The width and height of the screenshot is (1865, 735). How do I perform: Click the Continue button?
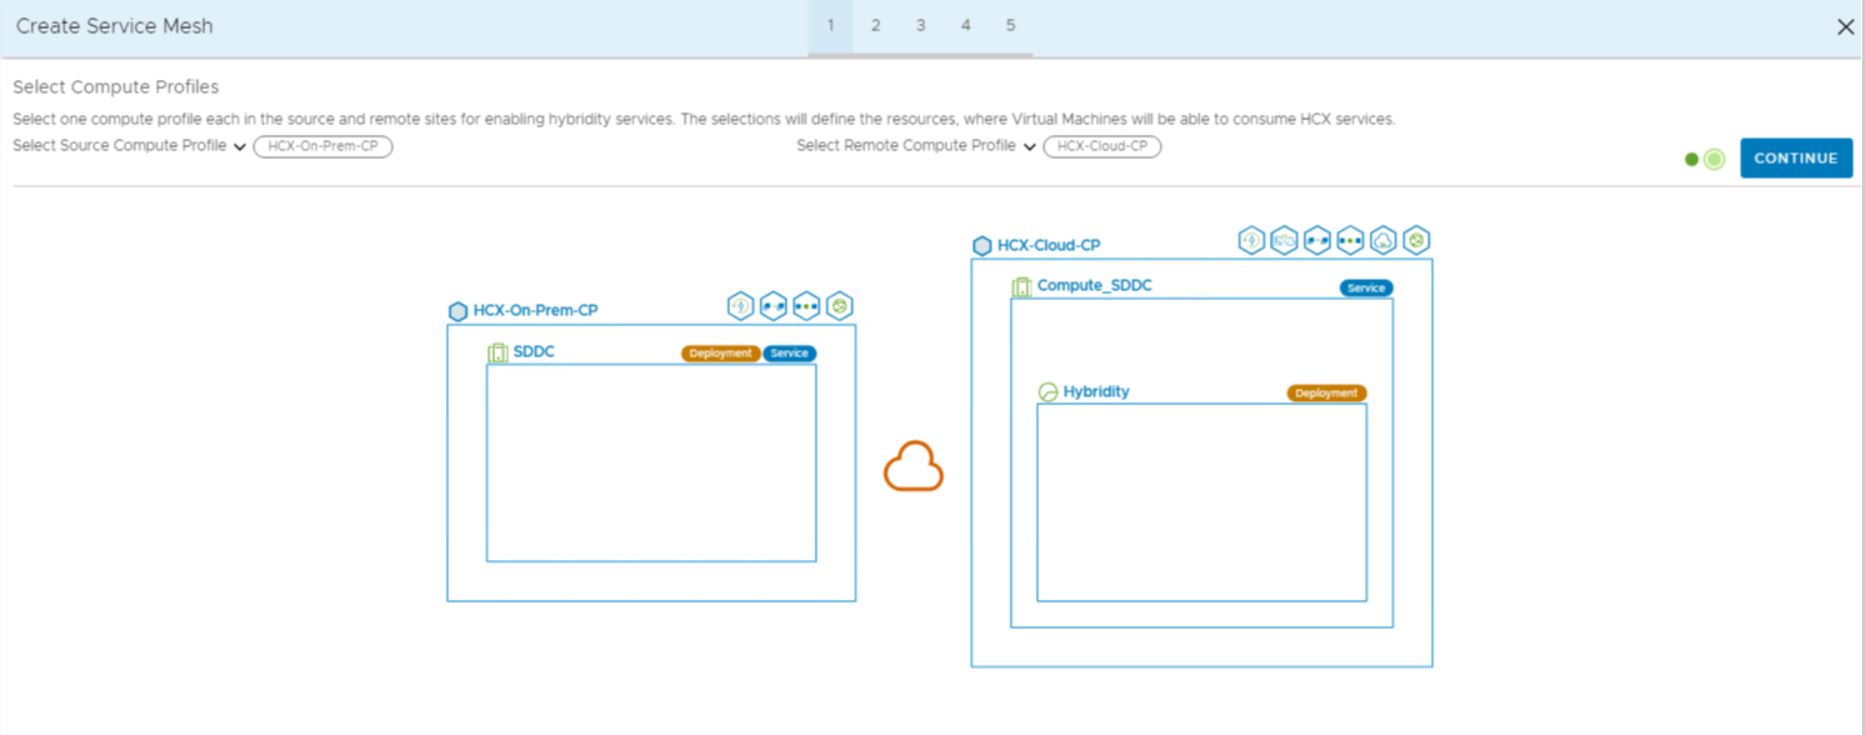(x=1796, y=158)
